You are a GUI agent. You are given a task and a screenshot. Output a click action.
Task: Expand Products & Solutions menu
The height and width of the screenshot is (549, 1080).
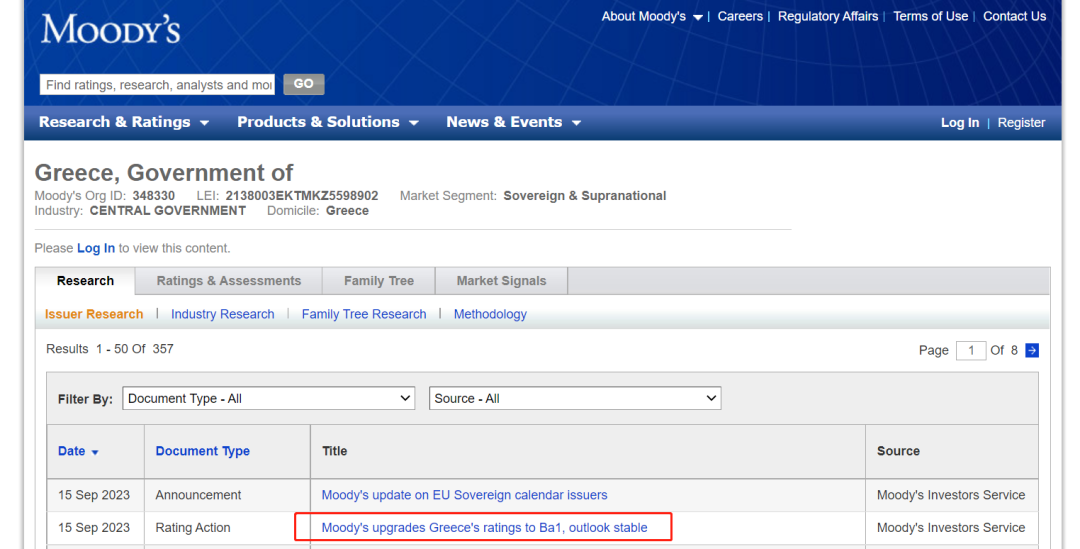pyautogui.click(x=328, y=122)
